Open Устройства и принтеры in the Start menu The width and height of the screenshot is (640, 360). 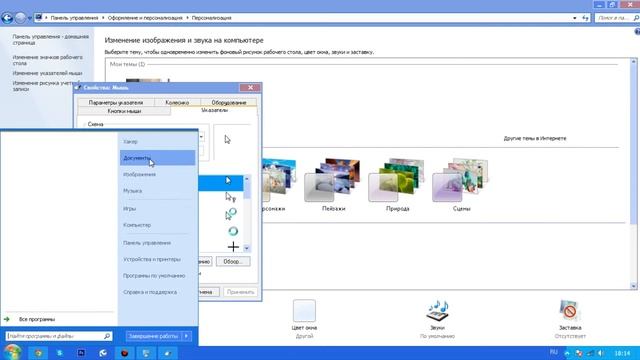point(151,259)
